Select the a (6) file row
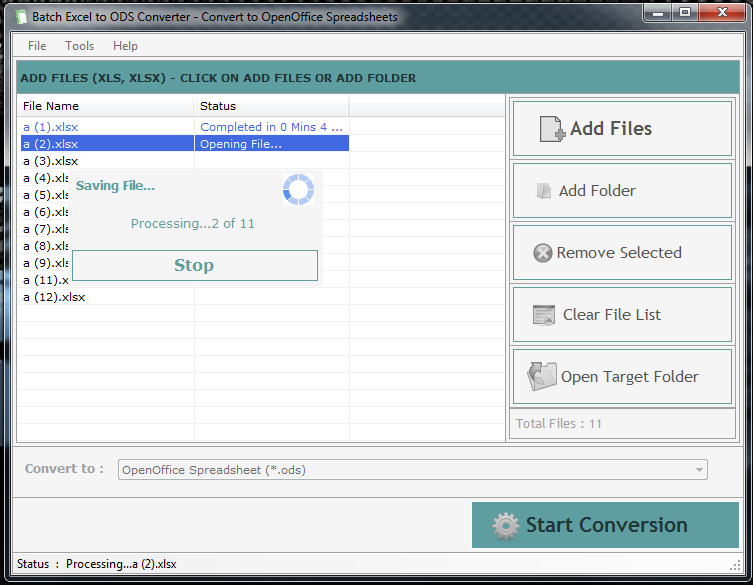 (x=45, y=212)
